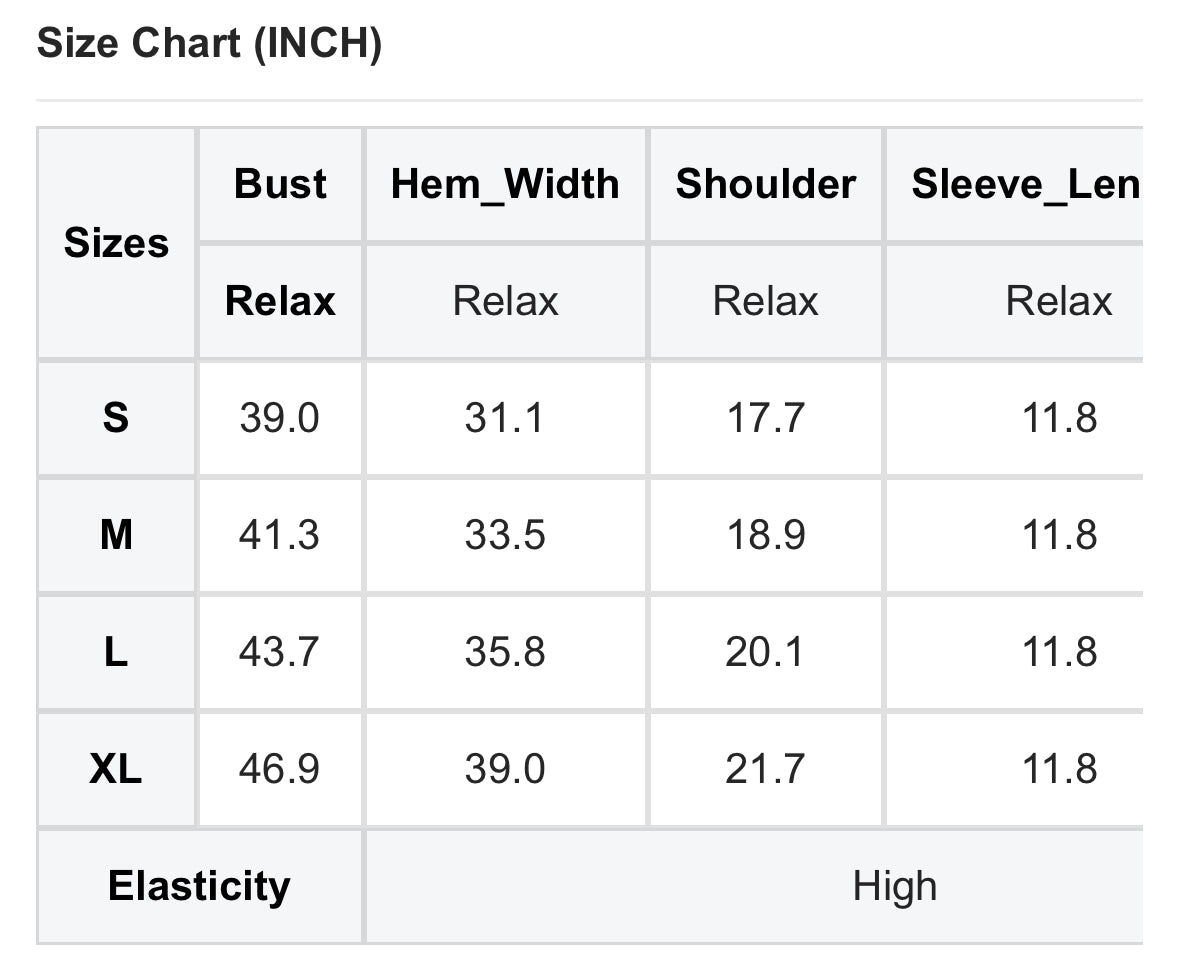This screenshot has width=1179, height=971.
Task: Select the L size row label
Action: coord(116,652)
